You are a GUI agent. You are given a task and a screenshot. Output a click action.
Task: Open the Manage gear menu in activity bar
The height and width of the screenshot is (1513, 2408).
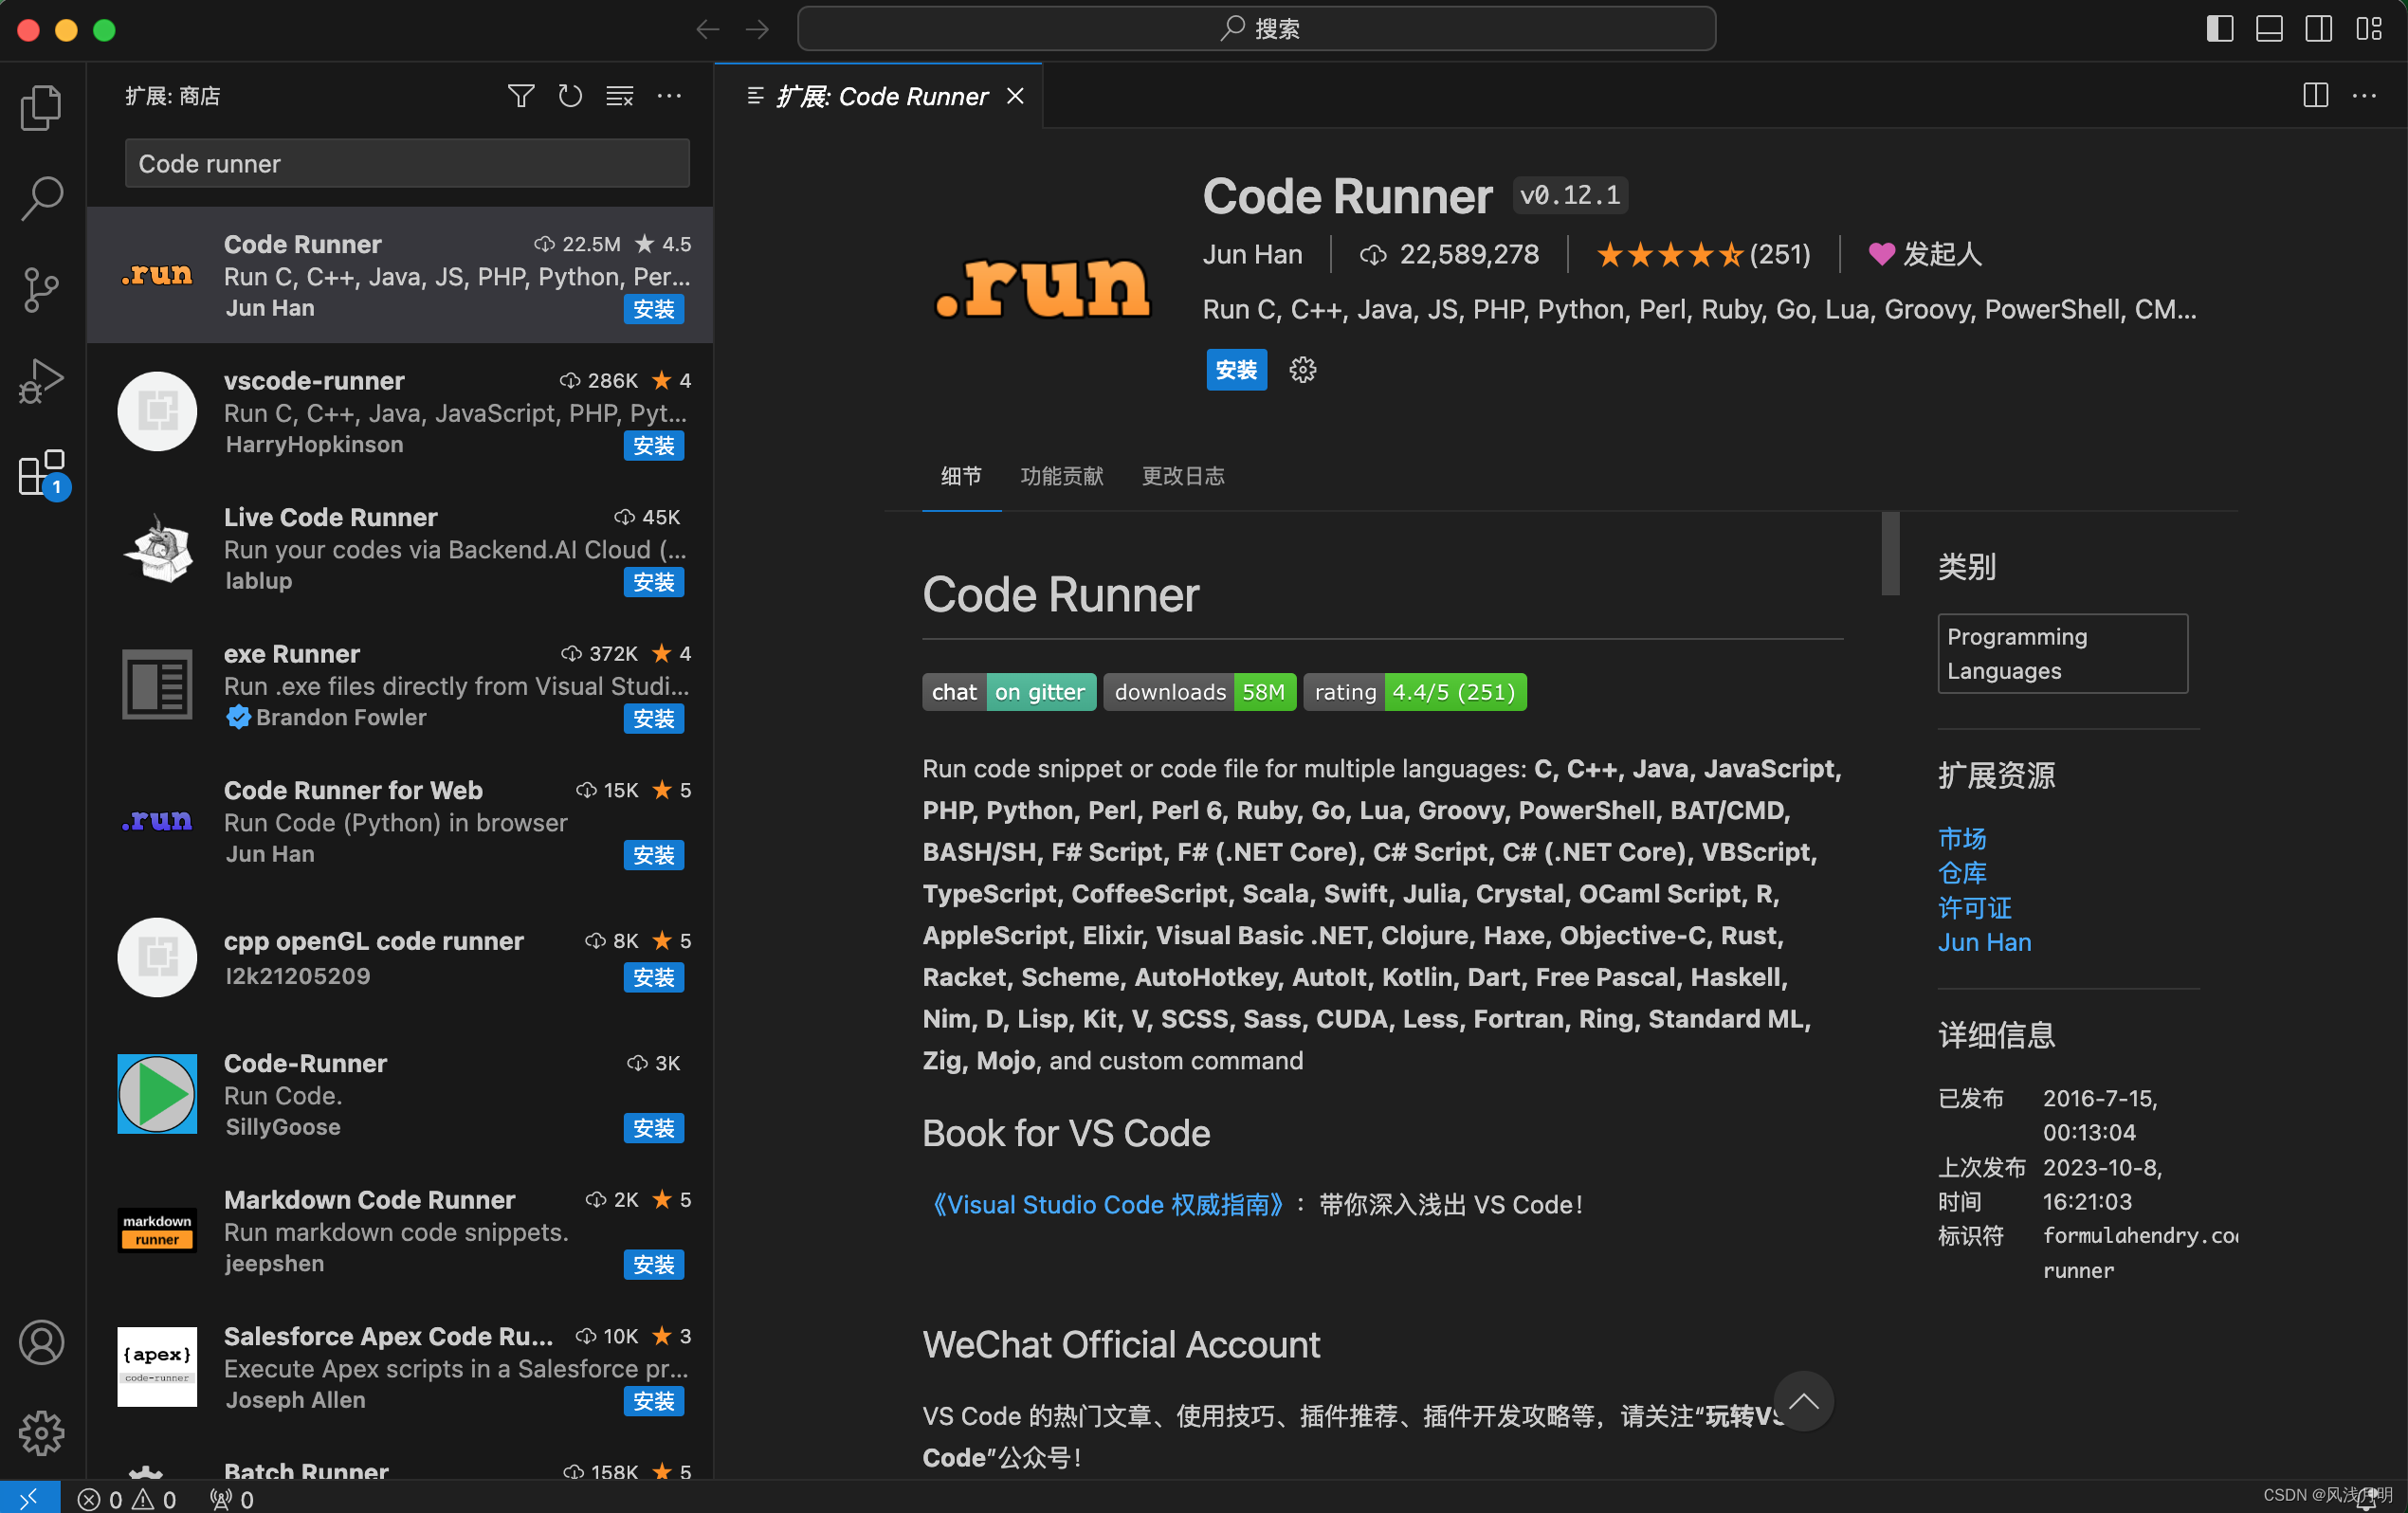41,1432
